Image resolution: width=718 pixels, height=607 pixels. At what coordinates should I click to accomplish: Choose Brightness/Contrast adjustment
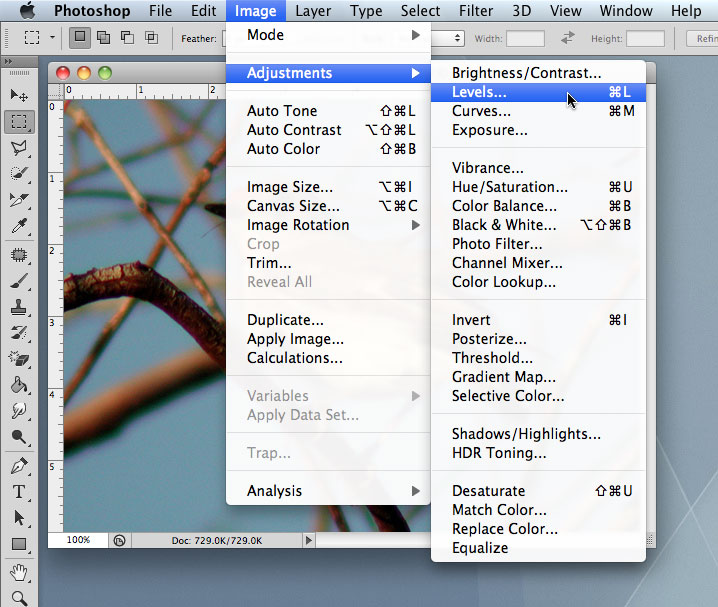538,73
